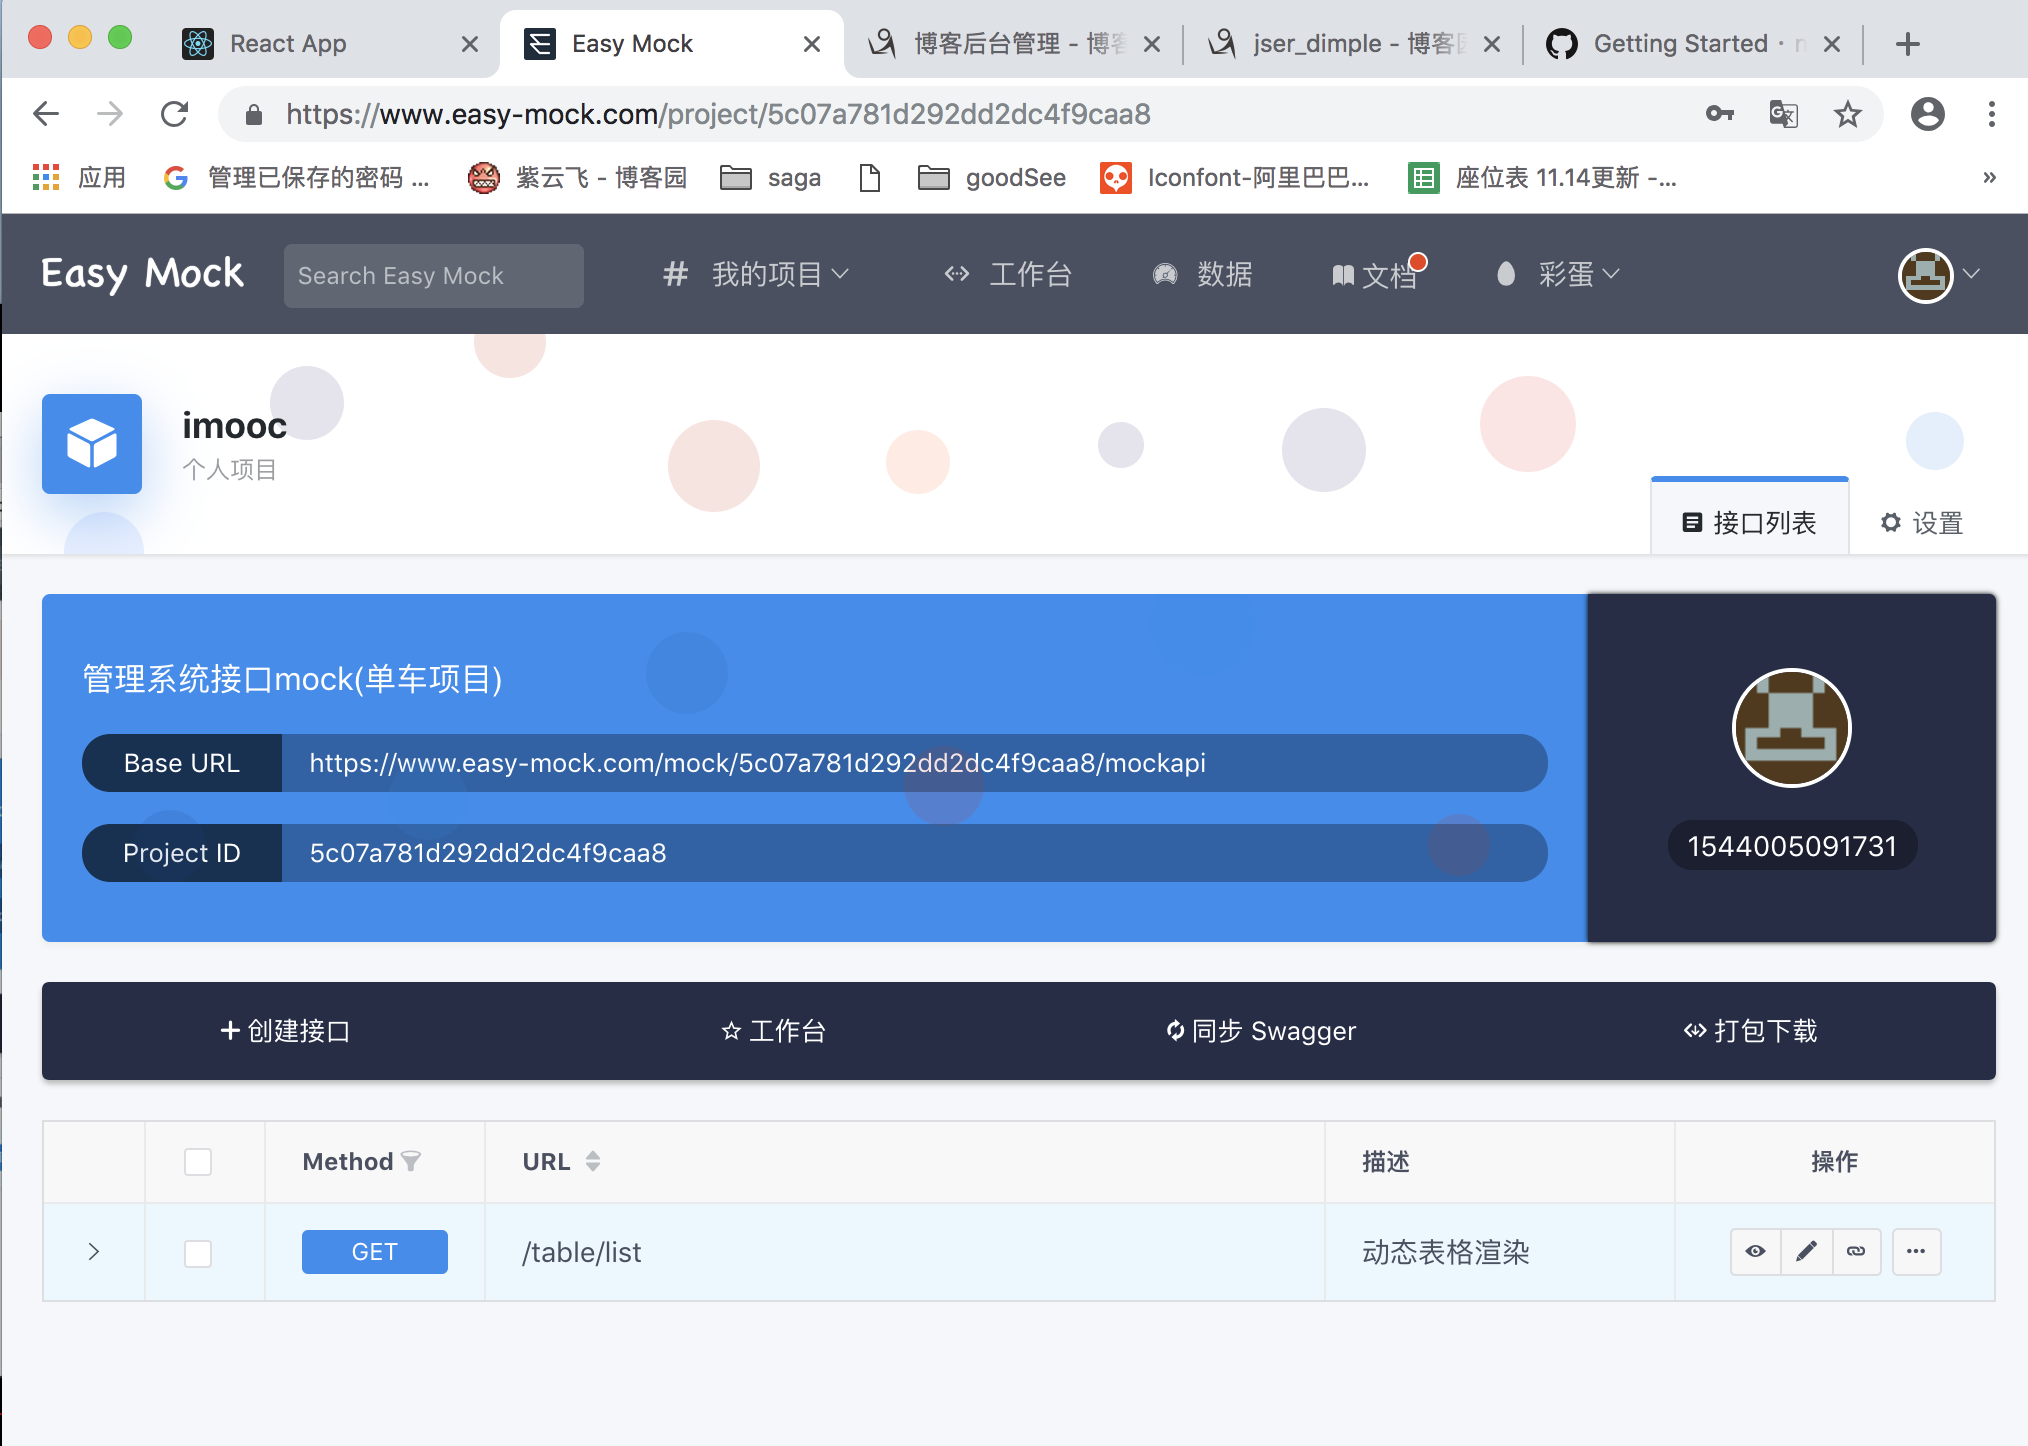The width and height of the screenshot is (2028, 1446).
Task: Click the Easy Mock logo
Action: [142, 274]
